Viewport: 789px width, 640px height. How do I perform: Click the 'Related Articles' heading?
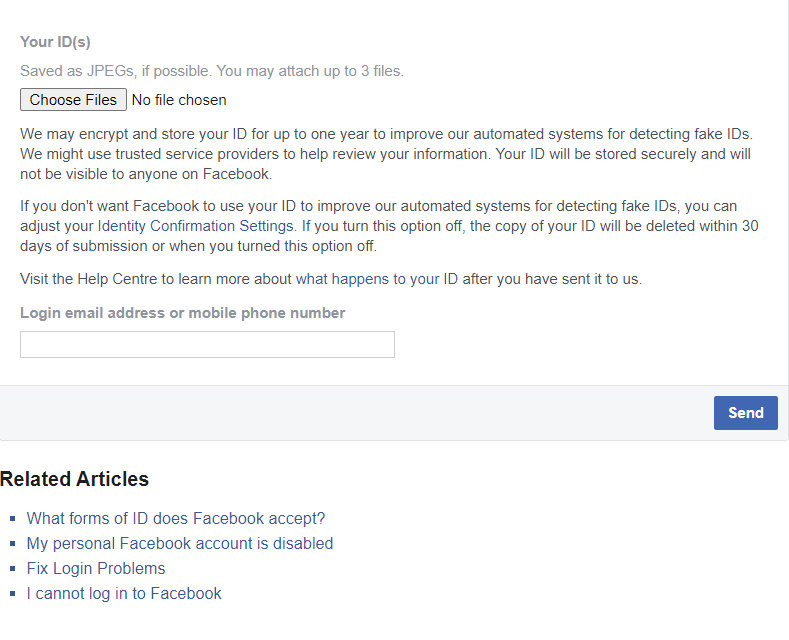coord(74,479)
